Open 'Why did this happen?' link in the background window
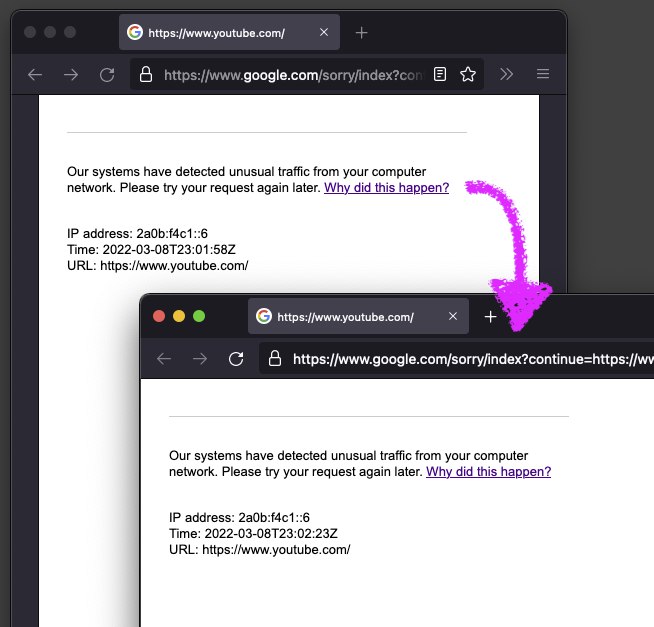Image resolution: width=654 pixels, height=627 pixels. pos(386,188)
